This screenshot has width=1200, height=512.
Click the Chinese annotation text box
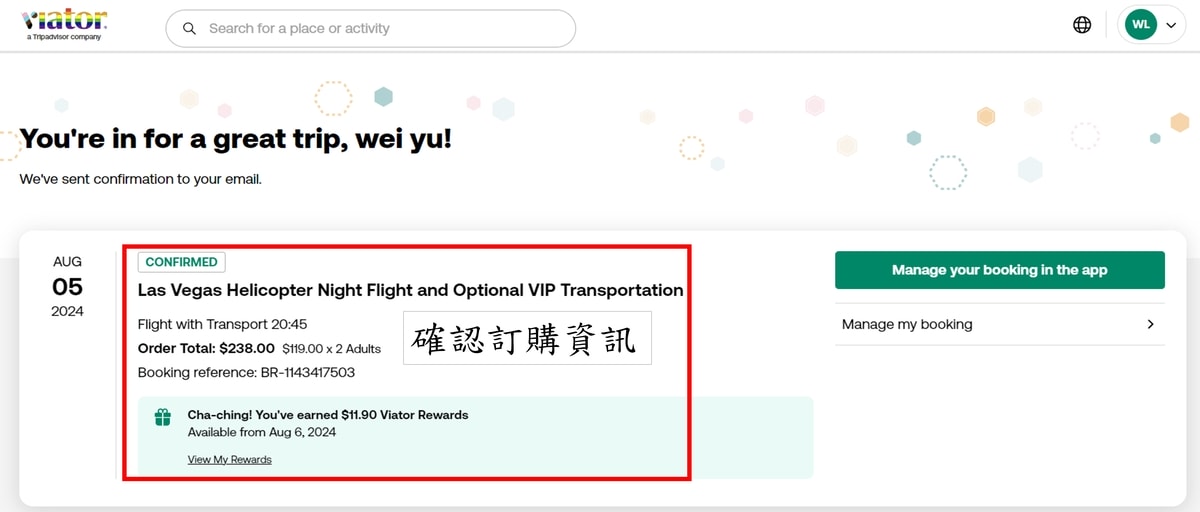(527, 337)
